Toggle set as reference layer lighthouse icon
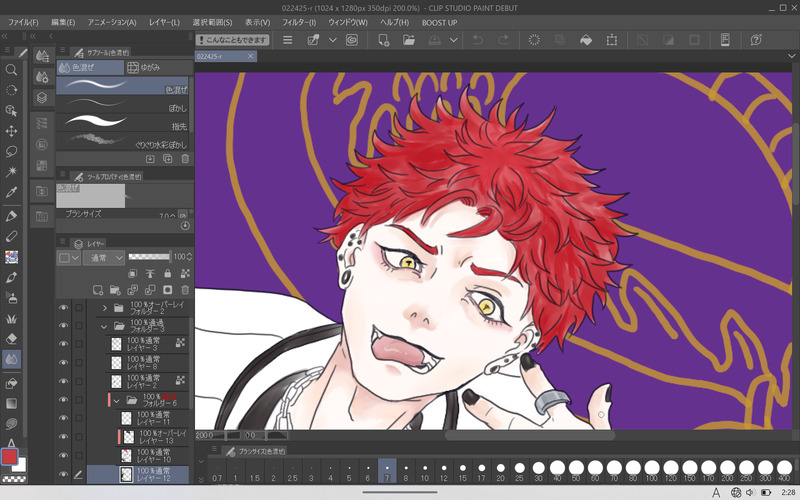The width and height of the screenshot is (800, 500). pyautogui.click(x=150, y=274)
